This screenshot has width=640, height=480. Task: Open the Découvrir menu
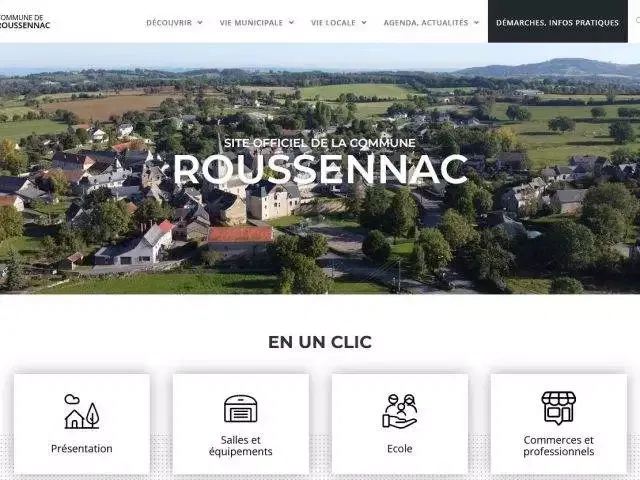pos(169,23)
